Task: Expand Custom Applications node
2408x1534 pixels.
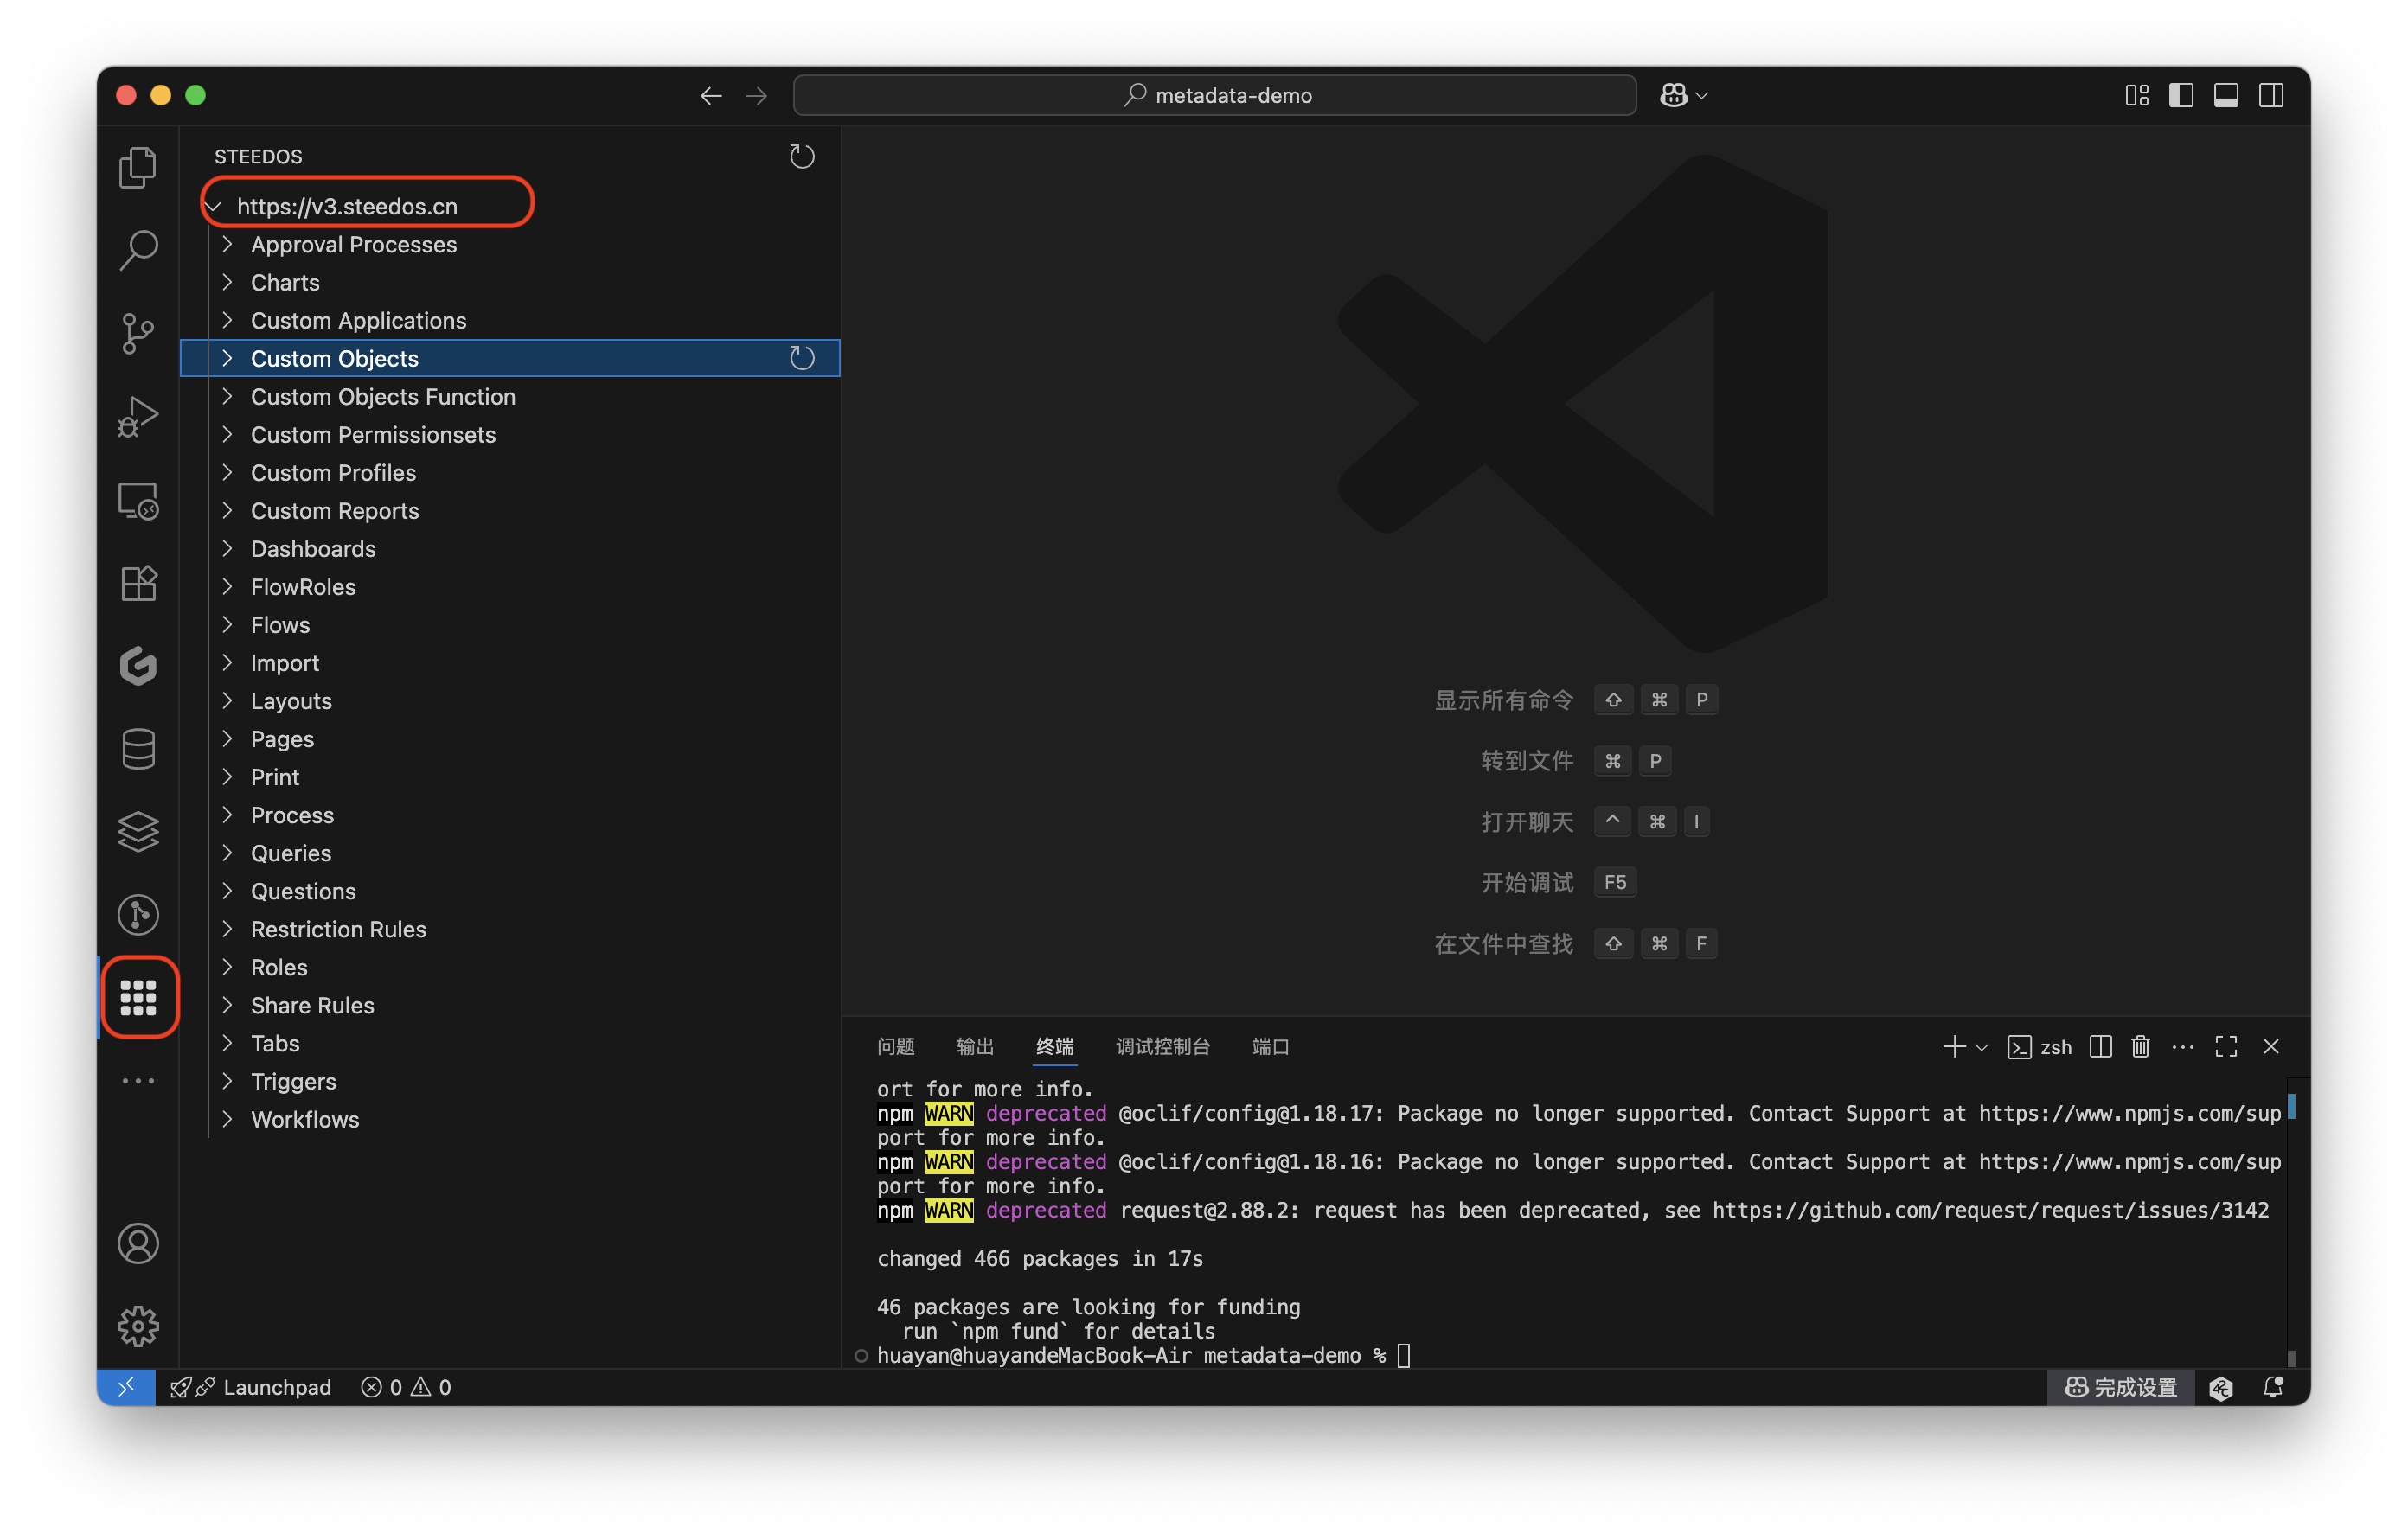Action: tap(227, 320)
